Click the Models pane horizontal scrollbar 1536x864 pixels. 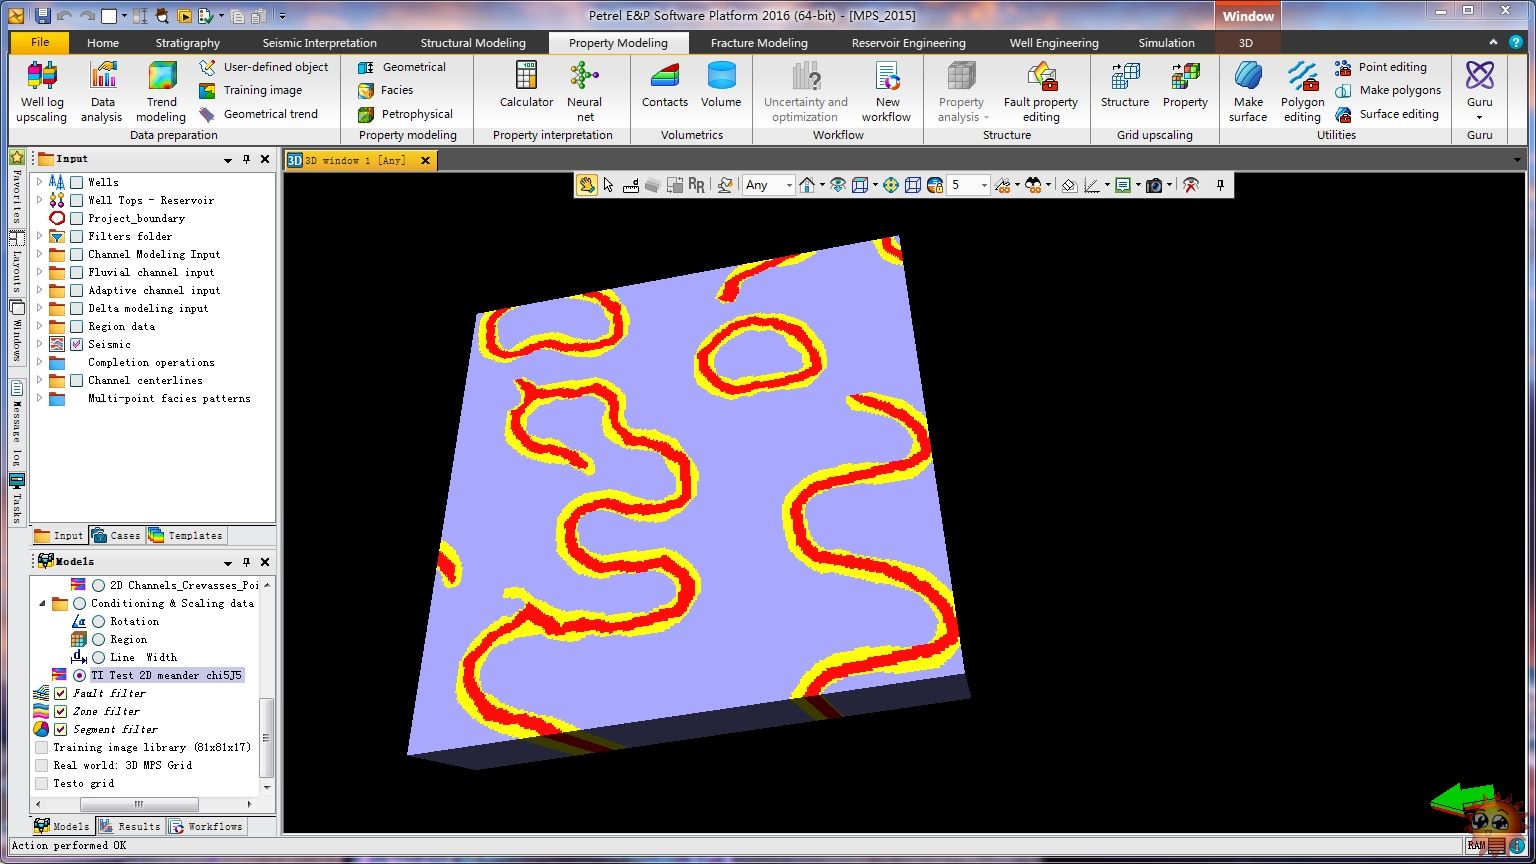click(139, 804)
